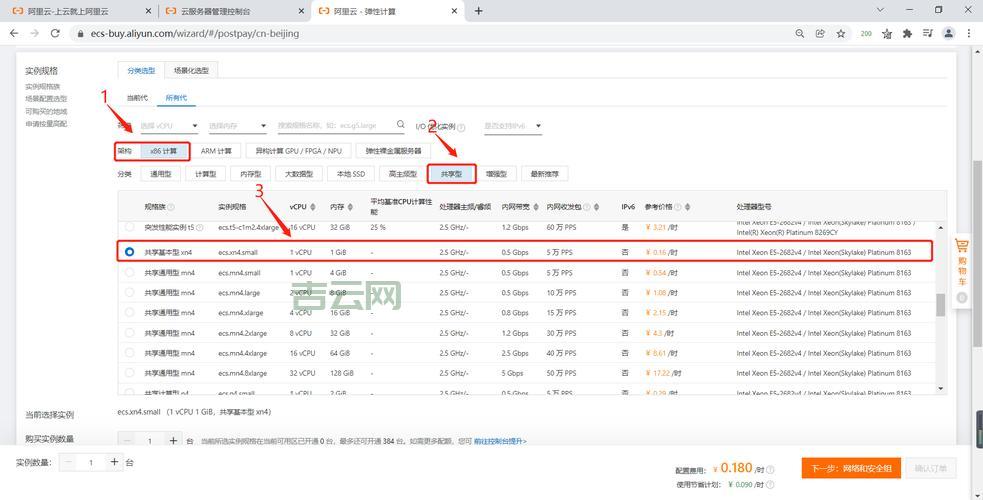The width and height of the screenshot is (983, 500).
Task: Click help icon beside I/O 优化实例
Action: pos(461,127)
